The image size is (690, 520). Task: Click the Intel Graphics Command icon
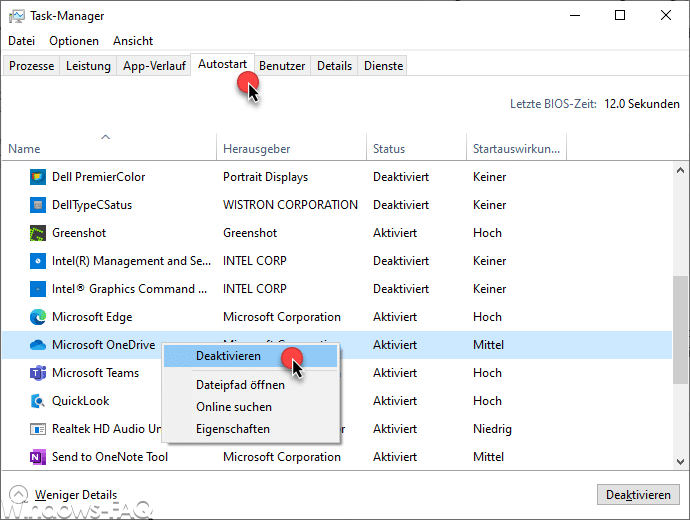click(x=38, y=289)
